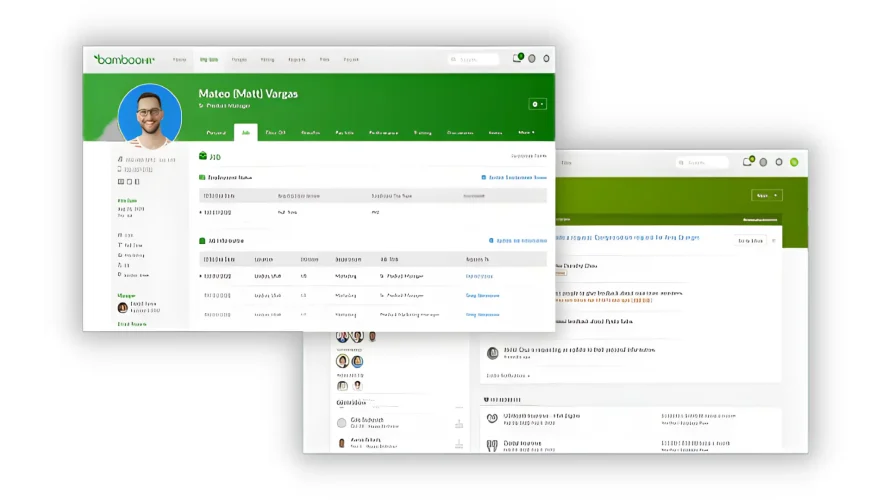
Task: Open the People navigation item
Action: (x=239, y=60)
